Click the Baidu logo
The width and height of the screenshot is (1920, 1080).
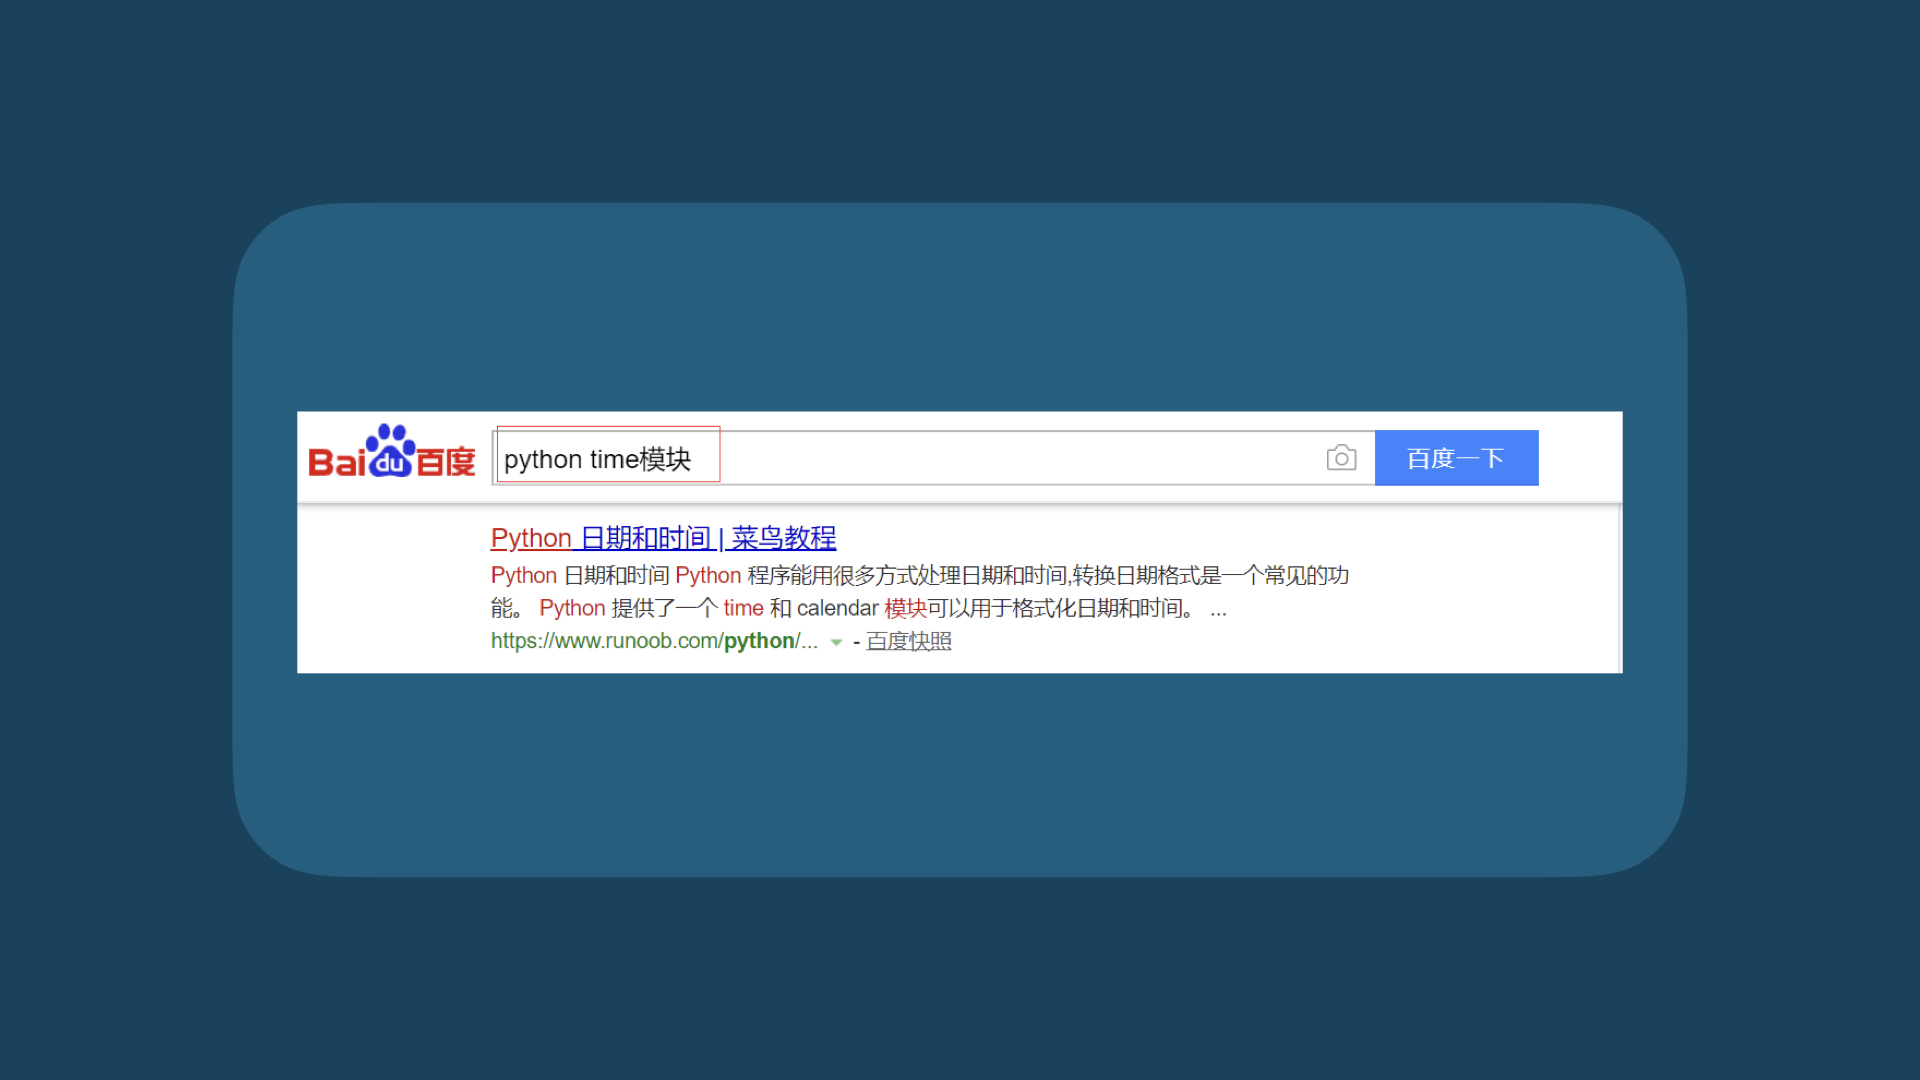pyautogui.click(x=391, y=452)
